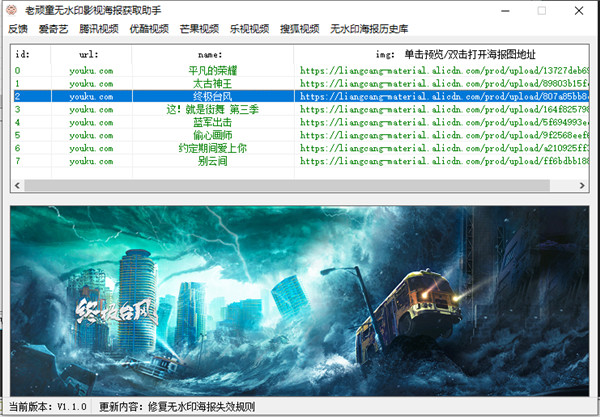Image resolution: width=600 pixels, height=417 pixels.
Task: Select the 偷心画师 row
Action: click(209, 135)
